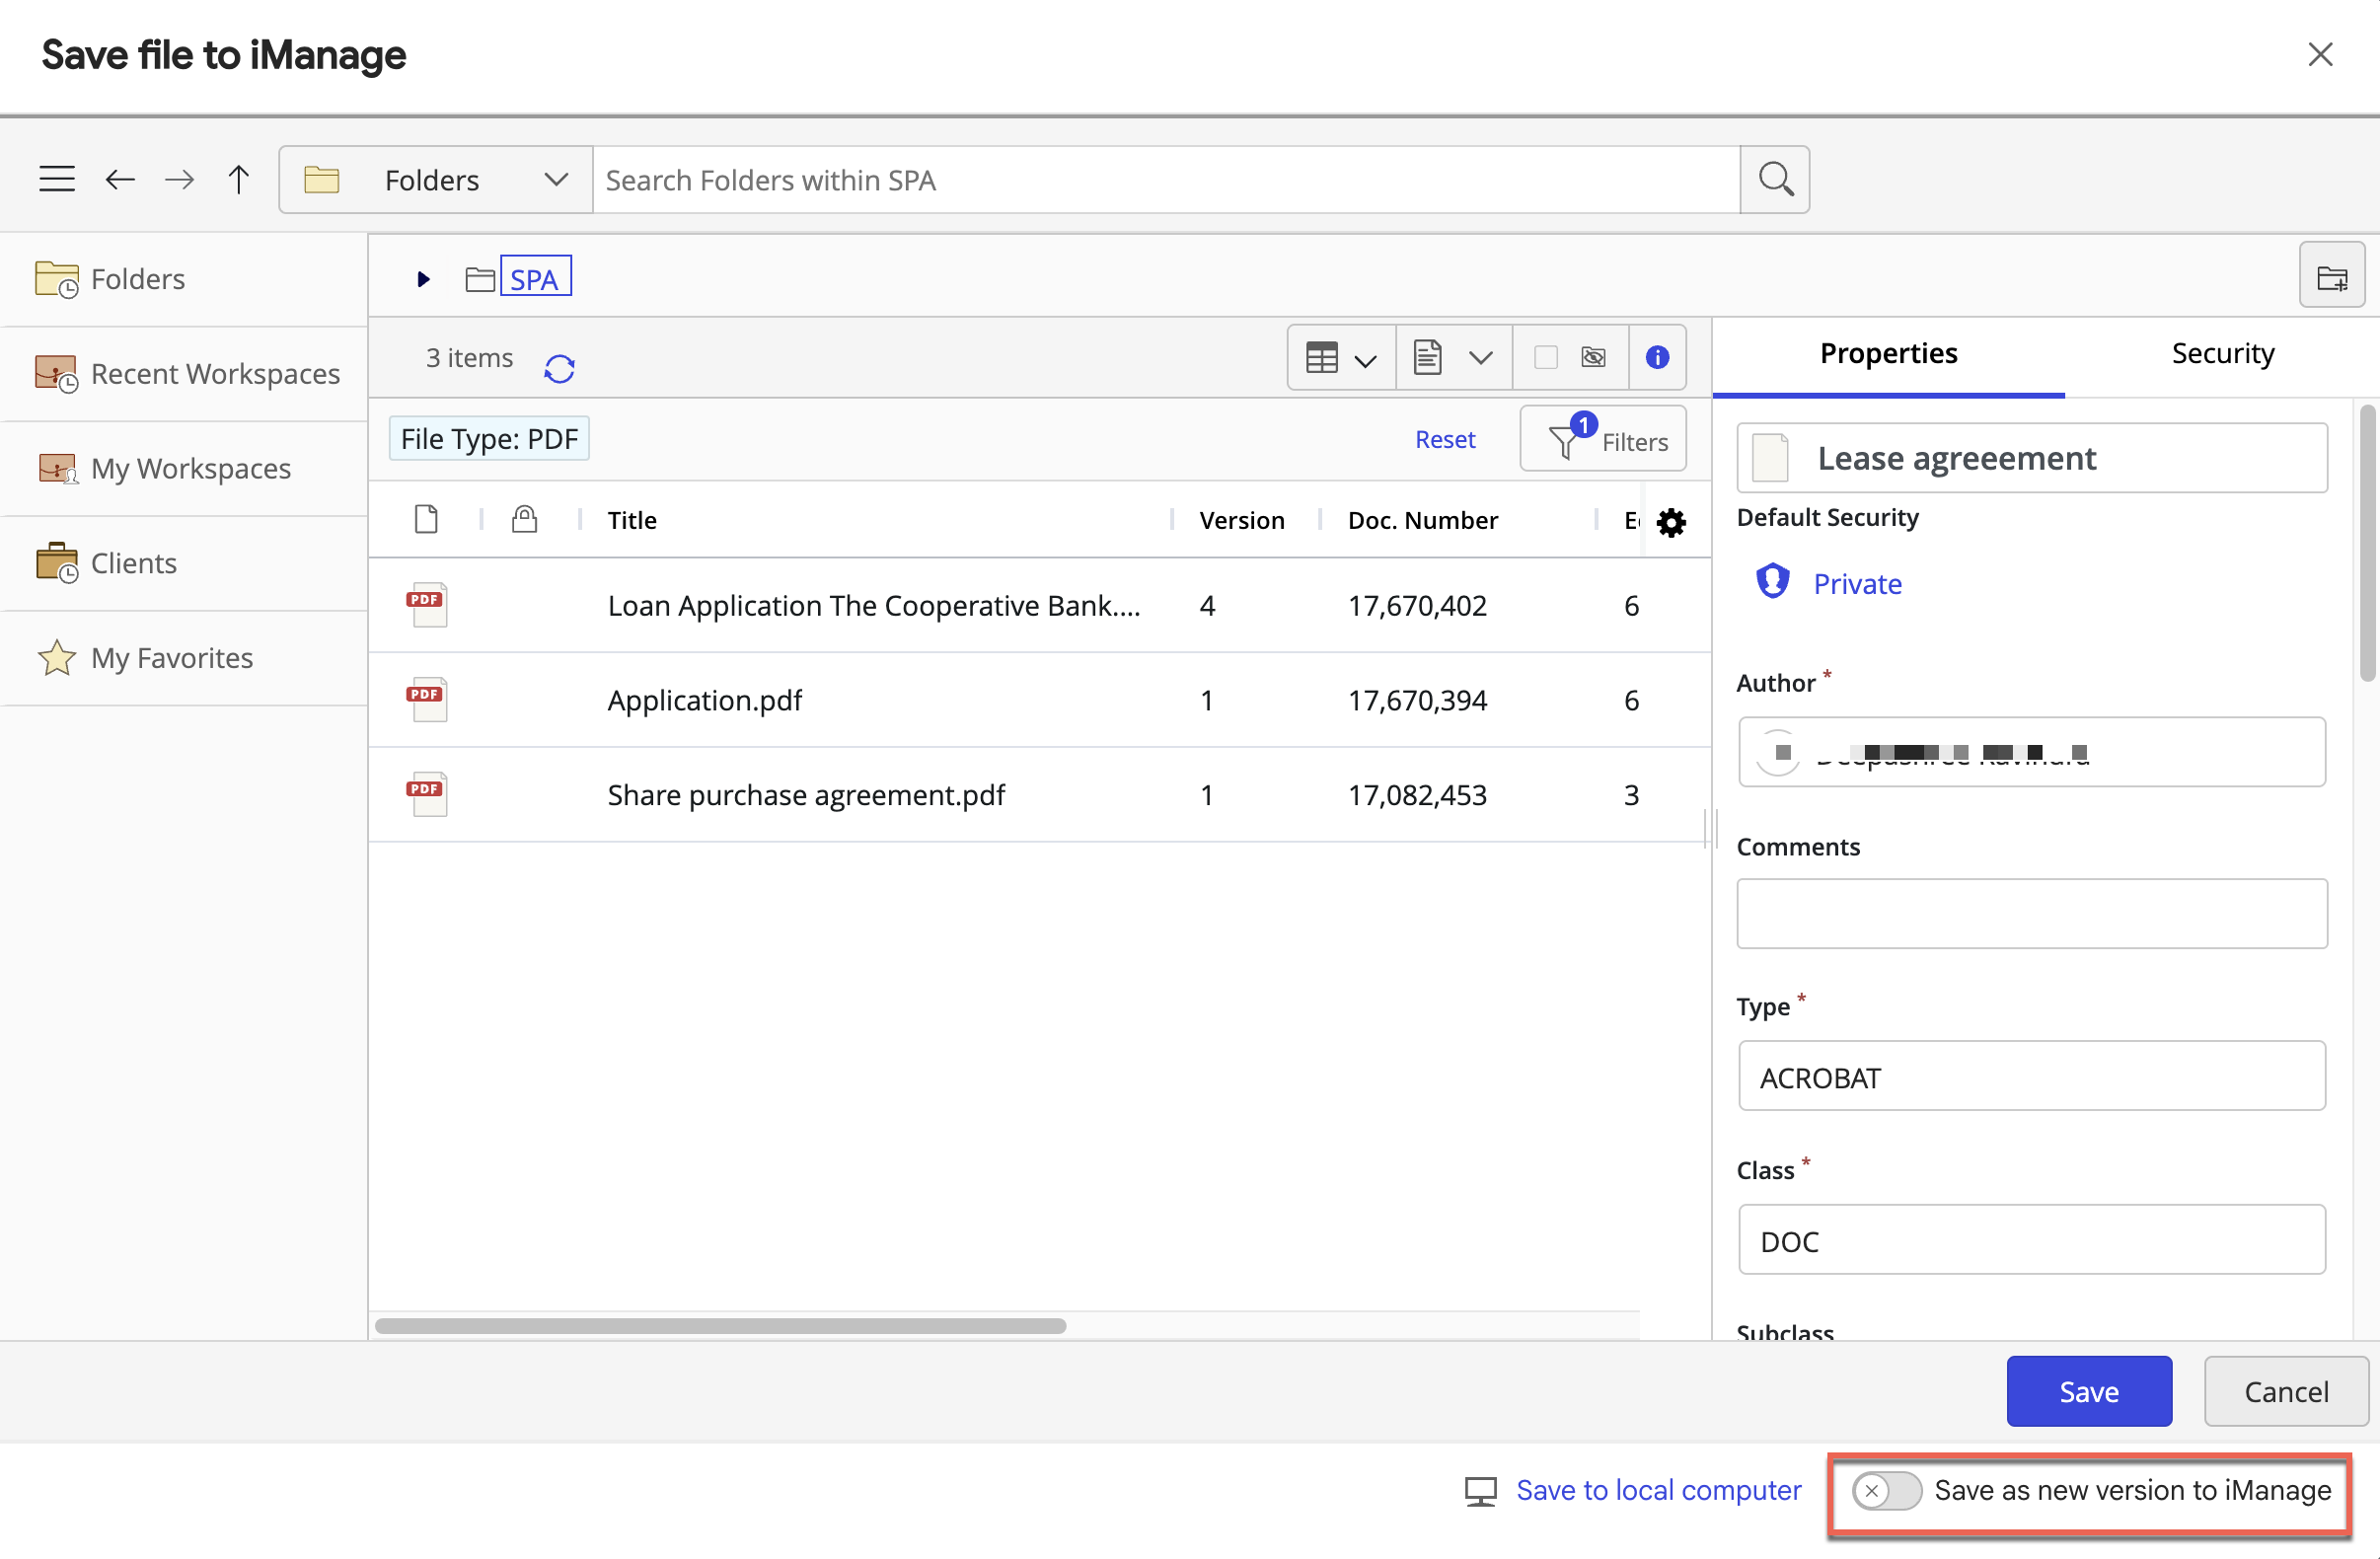Click the navigate back arrow

coord(119,179)
